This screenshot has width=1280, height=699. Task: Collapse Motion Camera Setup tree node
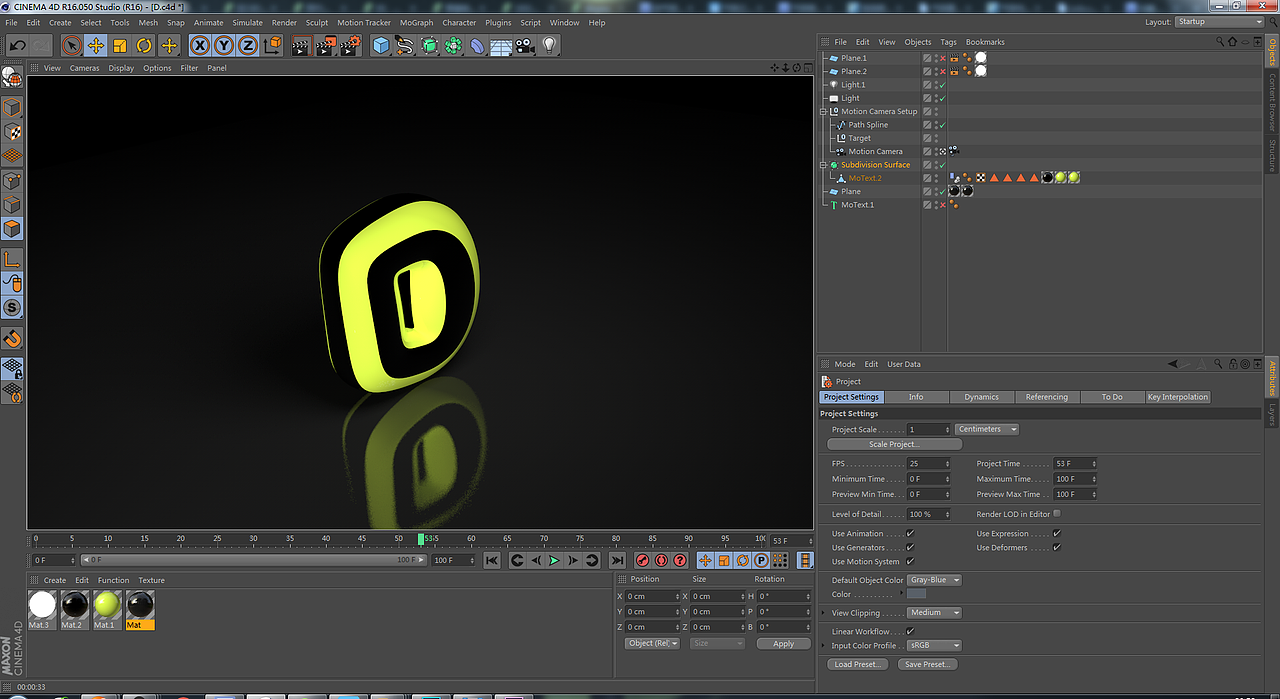823,112
